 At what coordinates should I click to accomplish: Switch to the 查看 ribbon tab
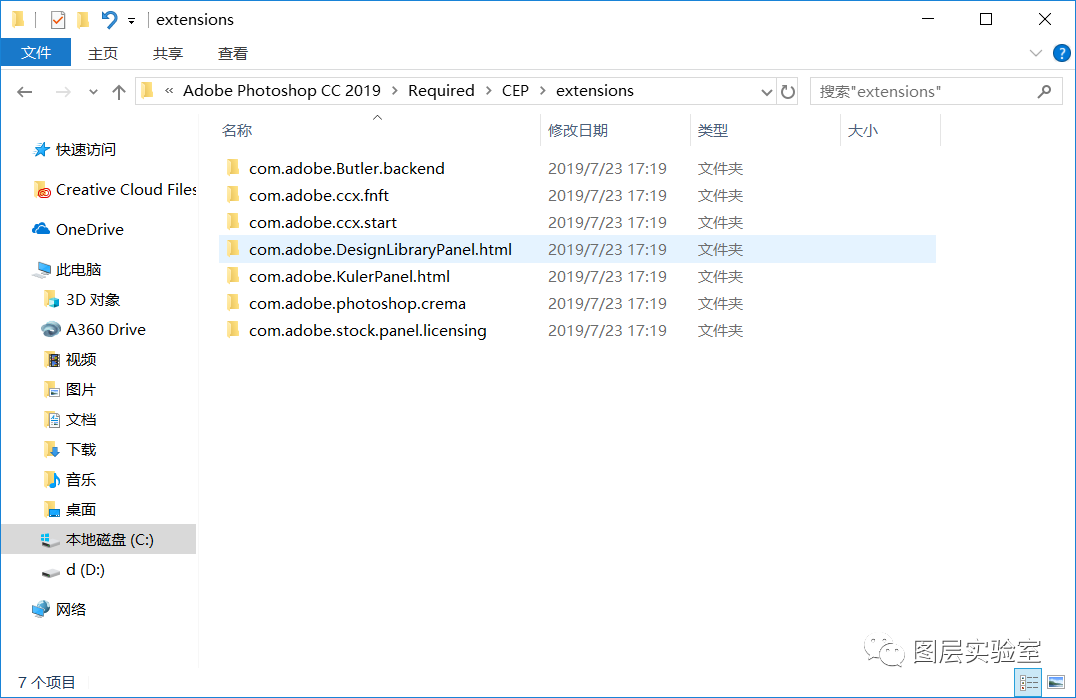tap(233, 54)
